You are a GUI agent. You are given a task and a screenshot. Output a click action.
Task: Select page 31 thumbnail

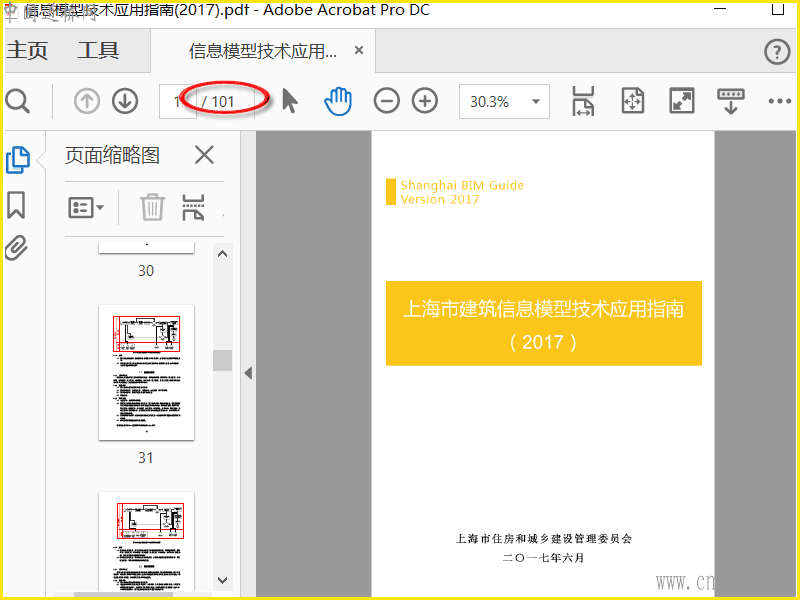coord(146,372)
